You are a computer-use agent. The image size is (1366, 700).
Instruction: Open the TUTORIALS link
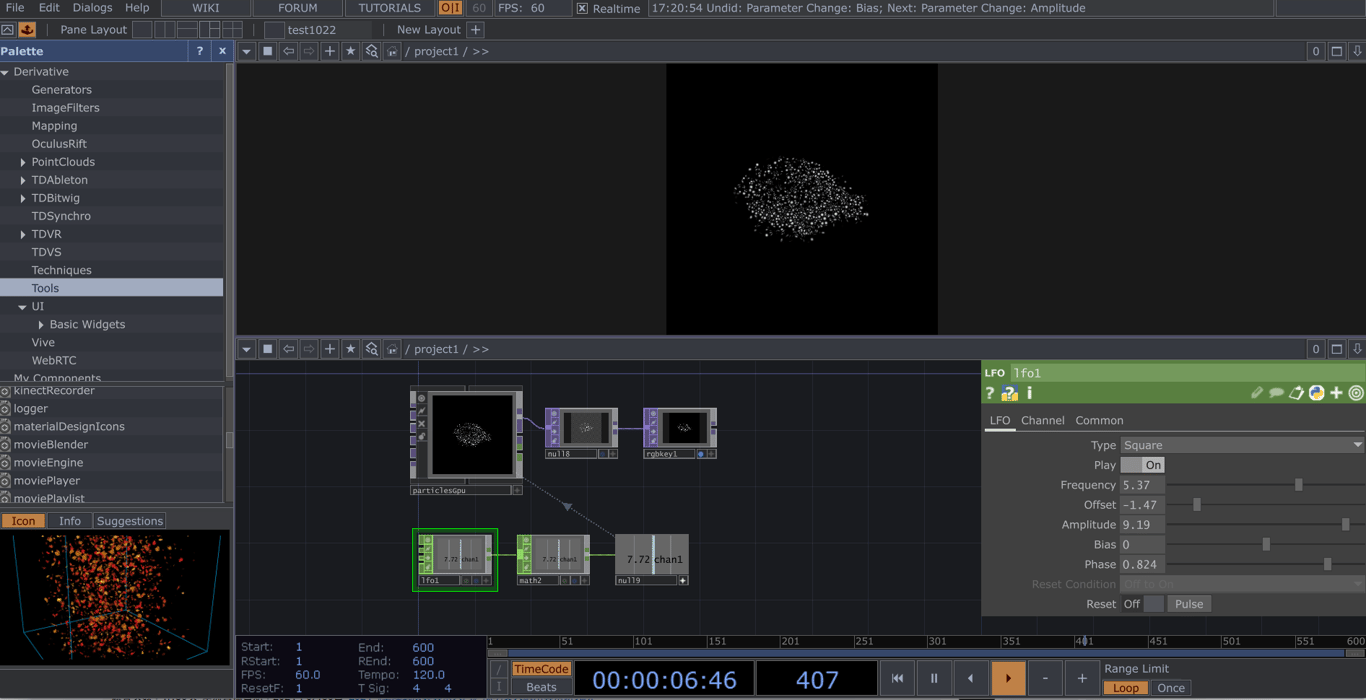click(x=389, y=8)
